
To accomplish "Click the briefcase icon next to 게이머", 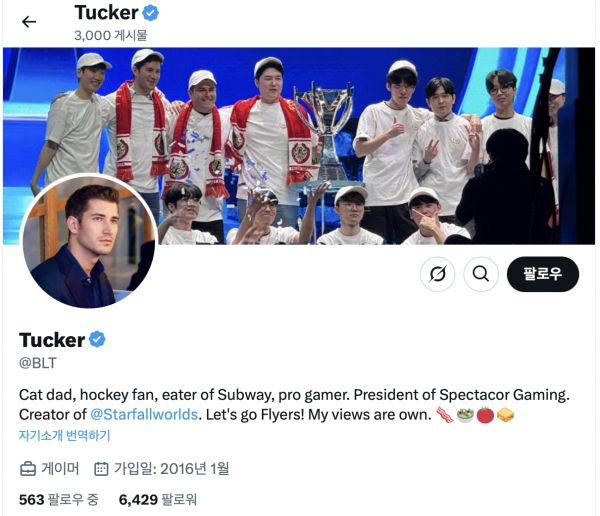I will [28, 468].
